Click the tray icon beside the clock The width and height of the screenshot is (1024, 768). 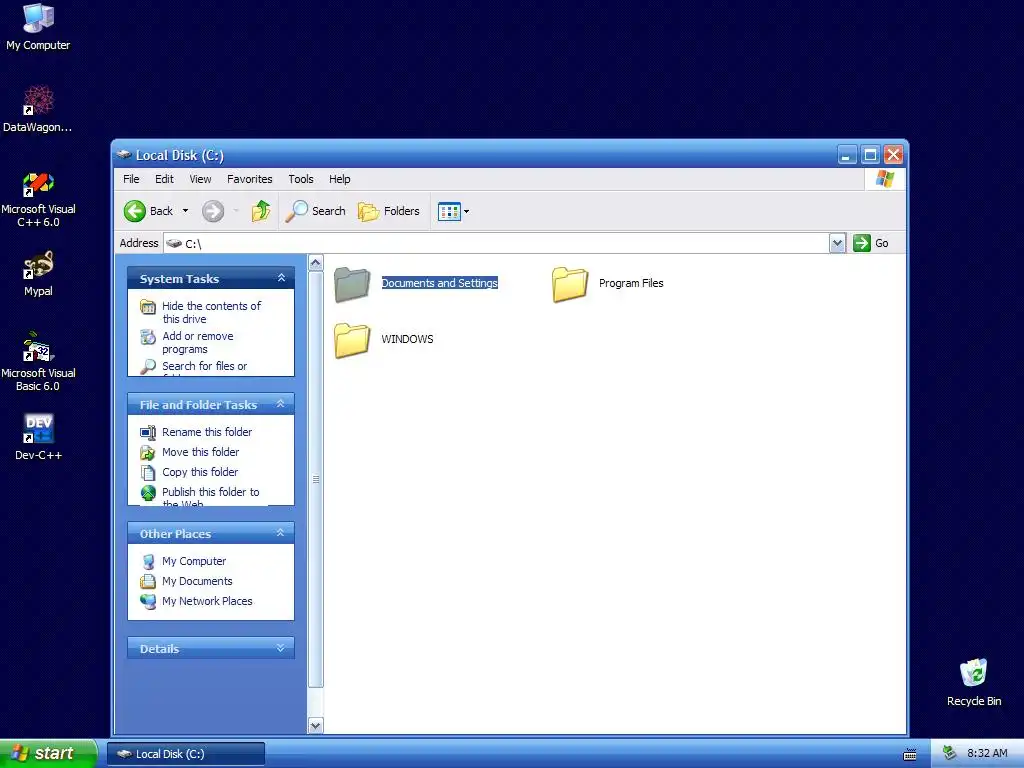pos(949,753)
